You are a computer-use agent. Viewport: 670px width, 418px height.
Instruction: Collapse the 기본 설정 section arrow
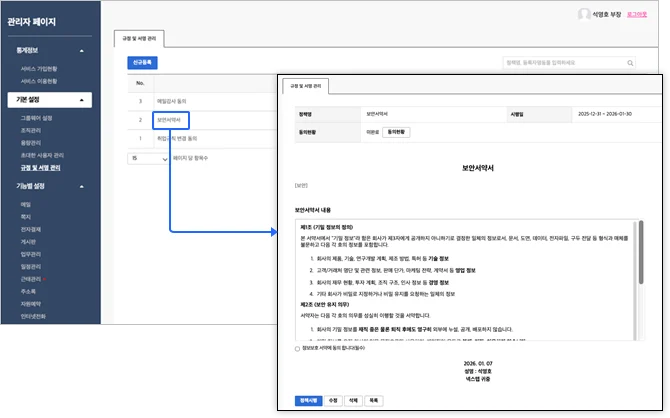[x=82, y=100]
